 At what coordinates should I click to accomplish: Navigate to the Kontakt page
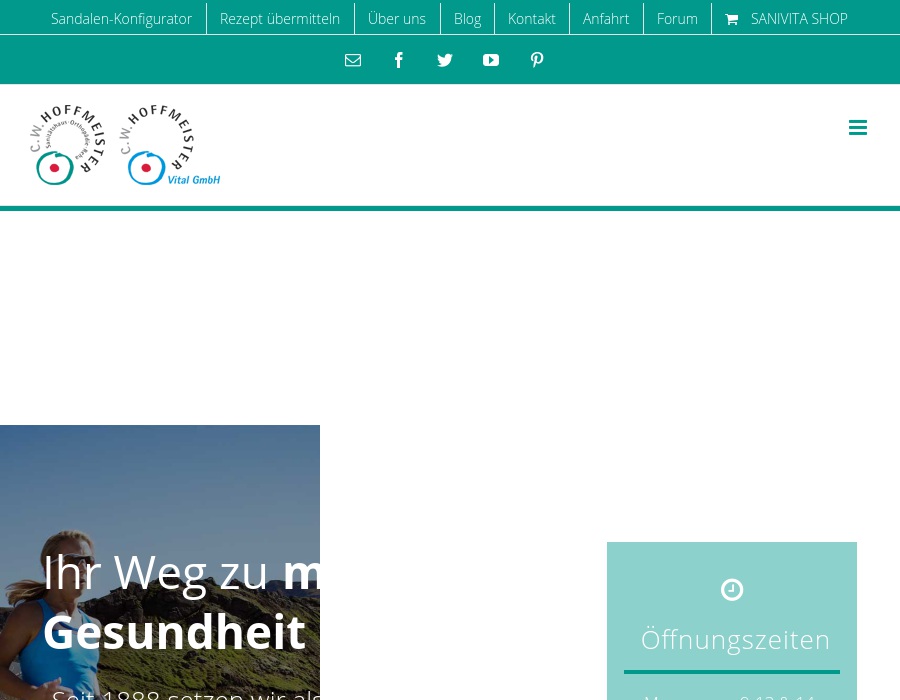tap(532, 19)
